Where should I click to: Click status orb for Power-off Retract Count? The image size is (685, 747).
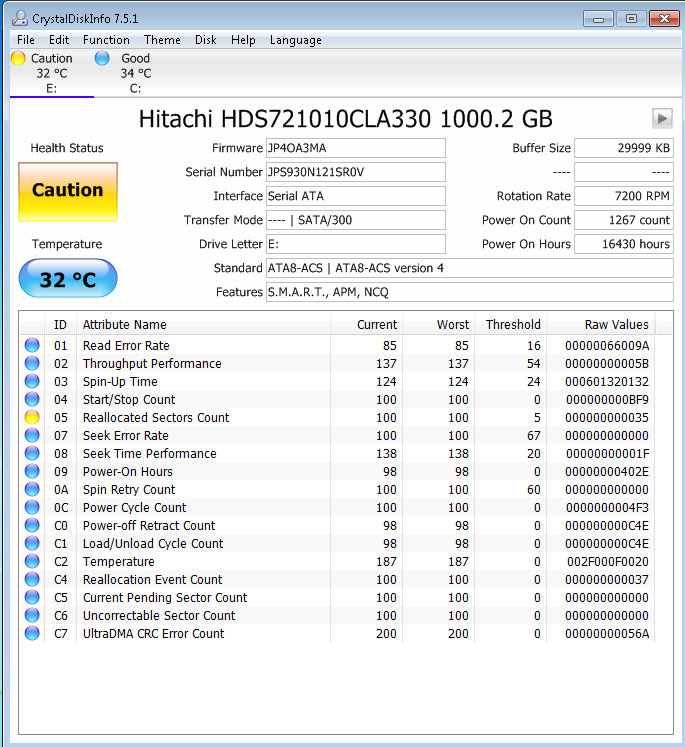[32, 525]
